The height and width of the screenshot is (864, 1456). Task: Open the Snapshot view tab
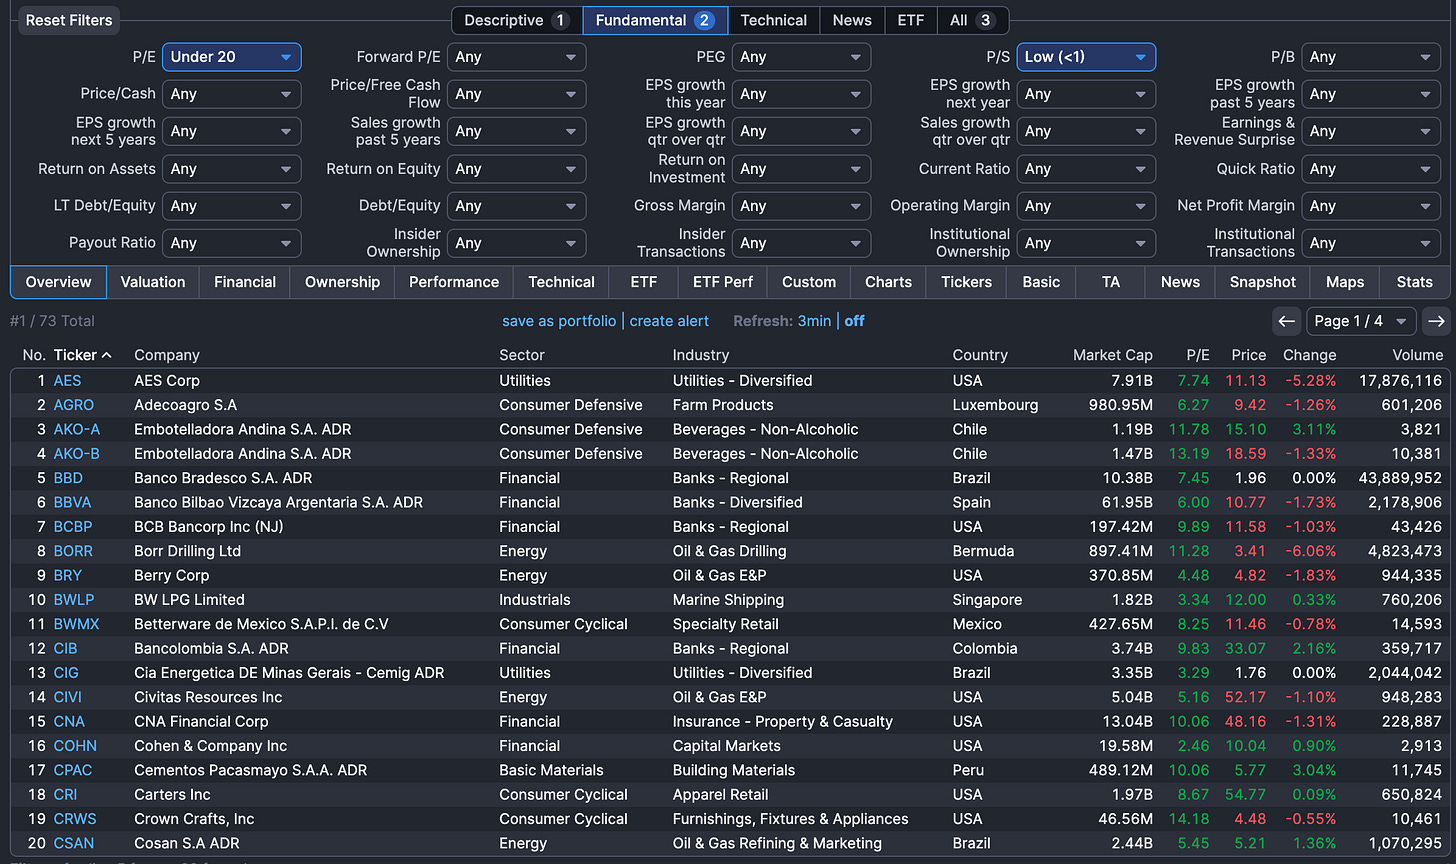(1263, 282)
